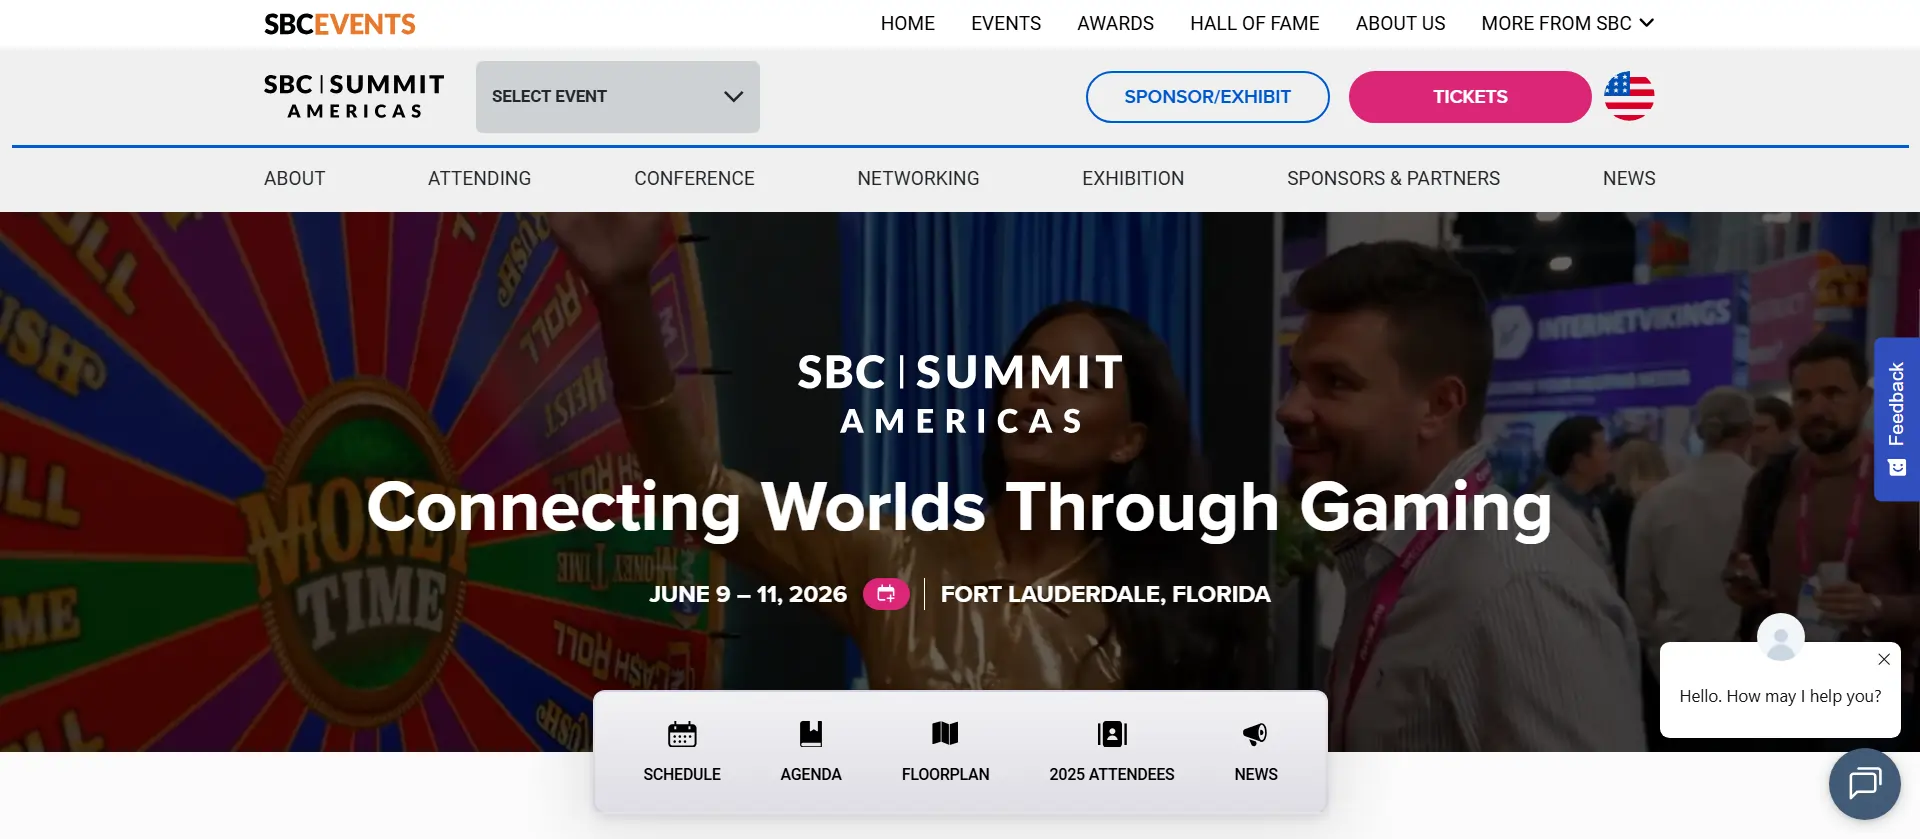Click the Sponsor/Exhibit button
This screenshot has width=1920, height=839.
[1207, 97]
